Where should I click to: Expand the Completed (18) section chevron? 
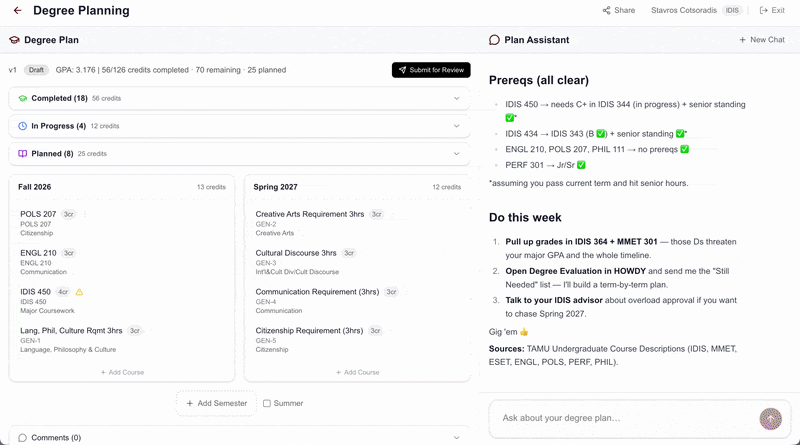pyautogui.click(x=457, y=98)
